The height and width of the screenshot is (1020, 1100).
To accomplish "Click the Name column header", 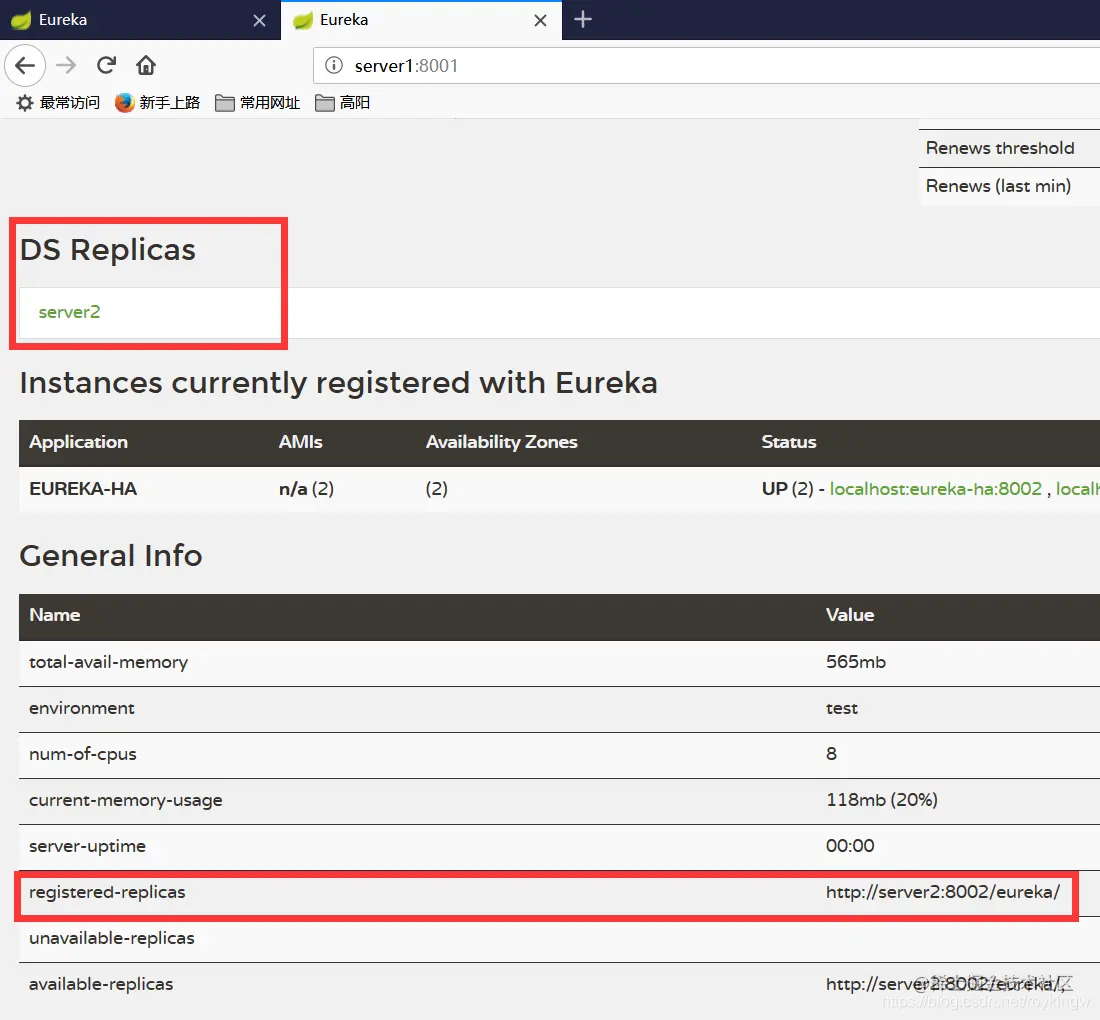I will pos(55,615).
